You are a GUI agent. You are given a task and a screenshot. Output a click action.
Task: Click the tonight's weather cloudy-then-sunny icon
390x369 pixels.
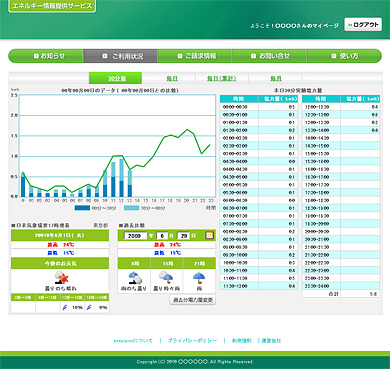pos(61,277)
